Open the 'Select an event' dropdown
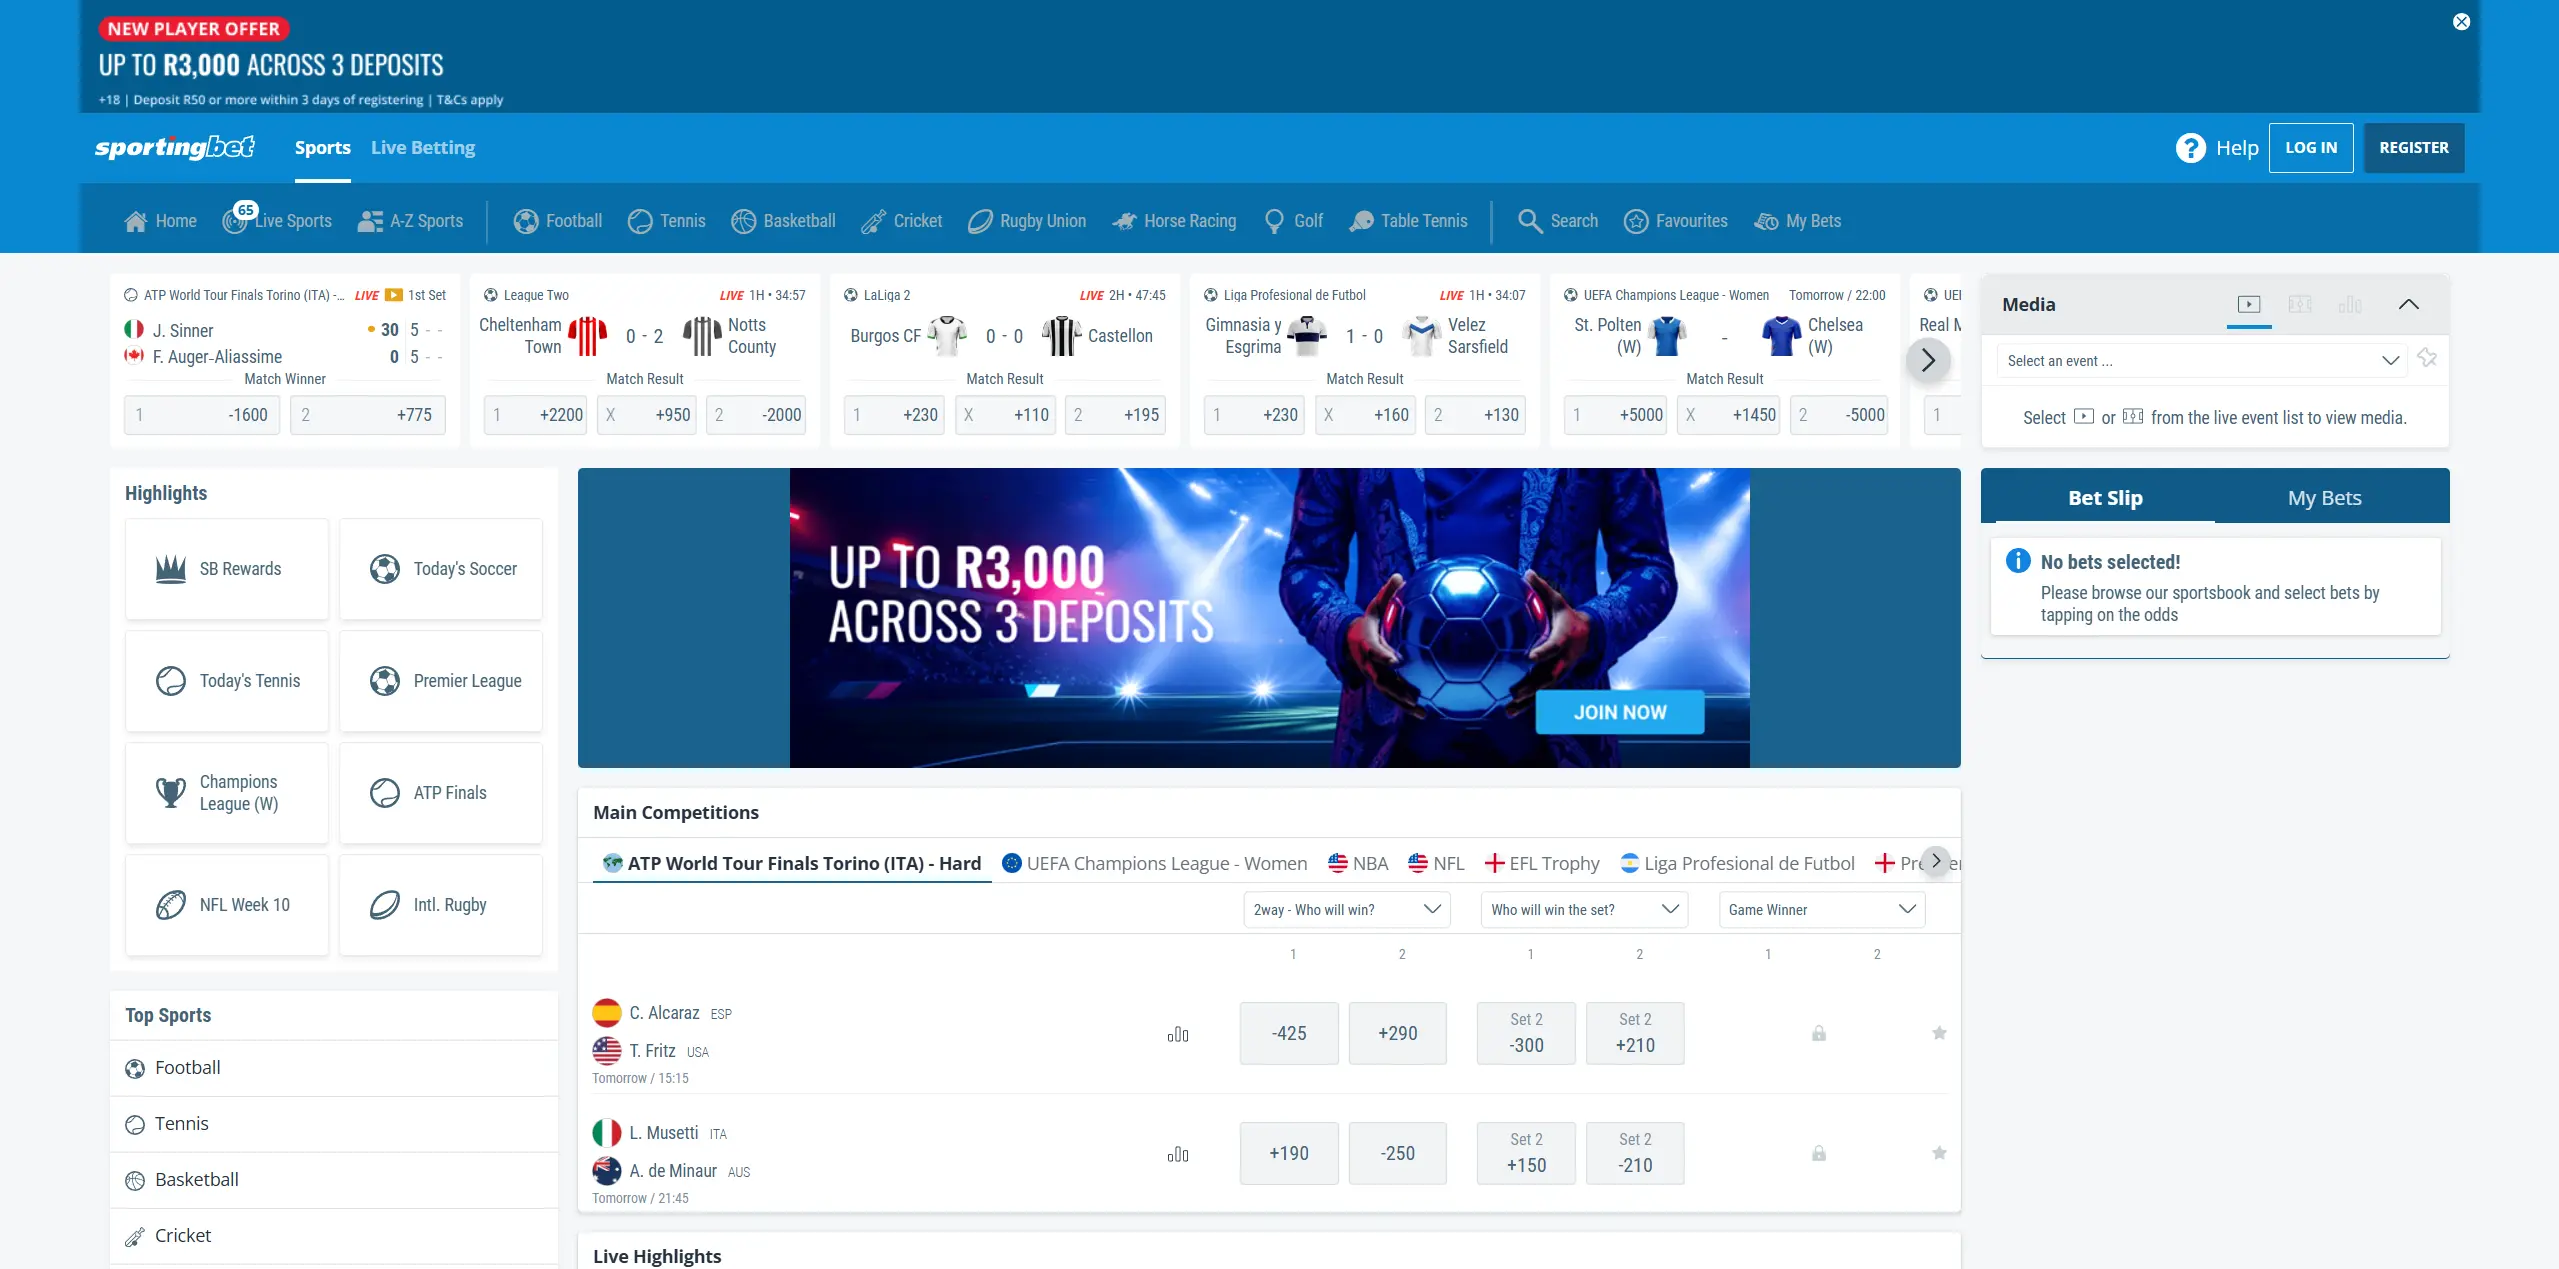 [2202, 361]
